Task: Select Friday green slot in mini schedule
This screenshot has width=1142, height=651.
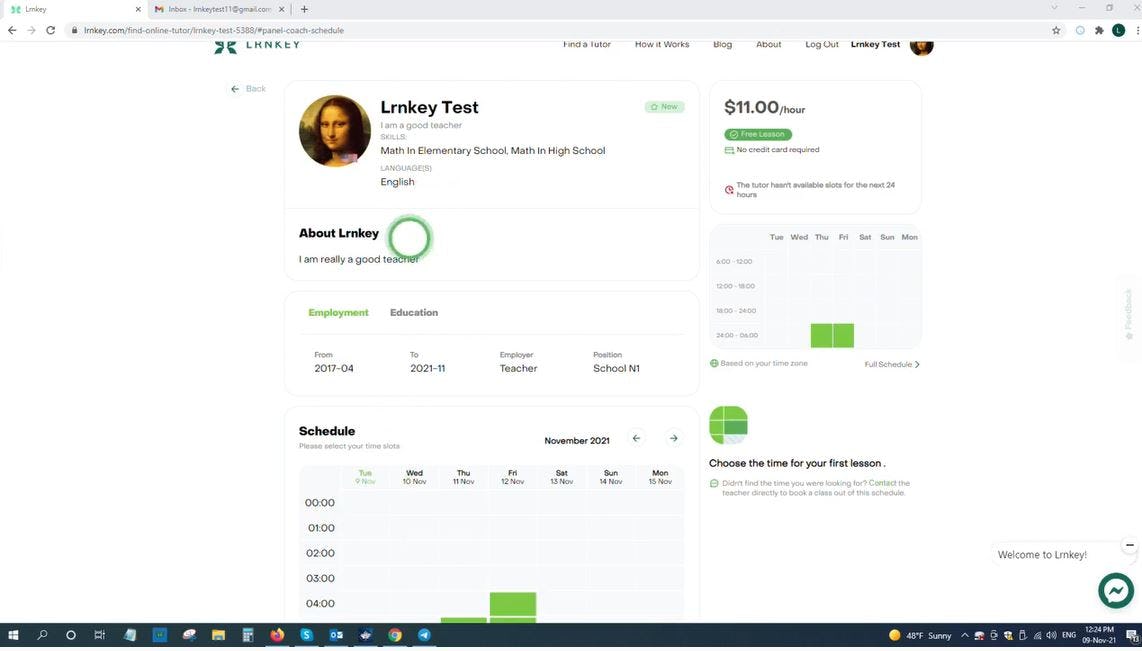Action: tap(843, 336)
